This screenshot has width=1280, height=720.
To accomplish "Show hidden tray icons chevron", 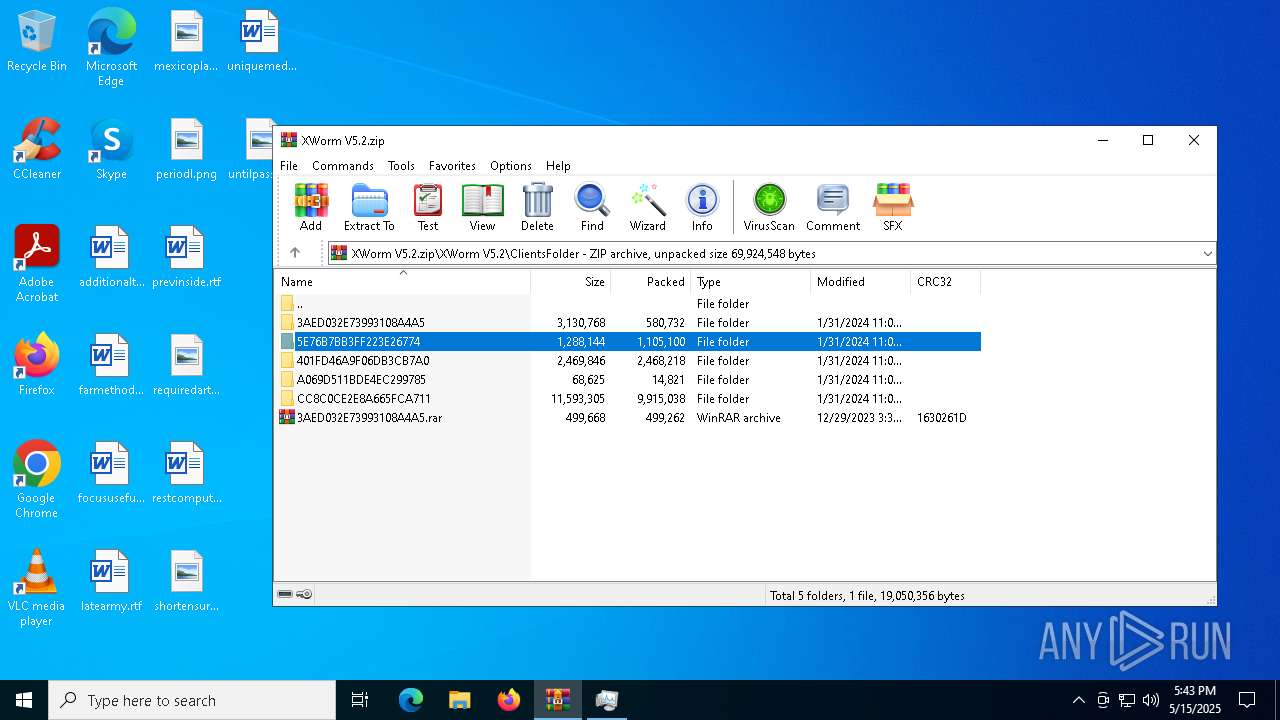I will pos(1078,700).
